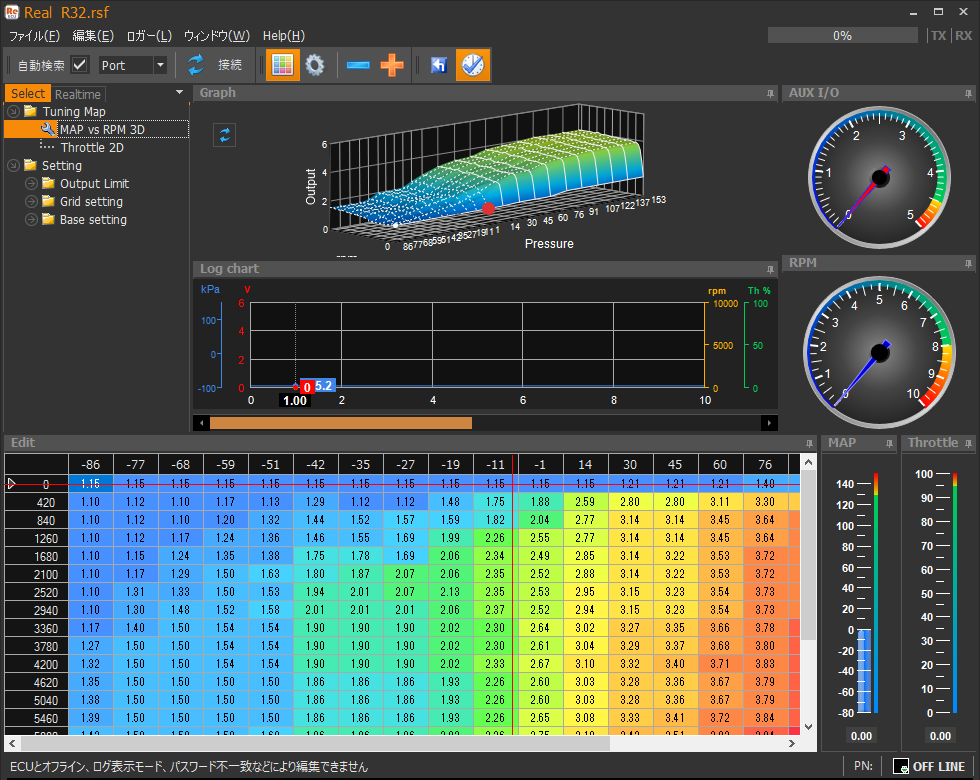This screenshot has height=780, width=980.
Task: Pin the Throttle meter panel
Action: pyautogui.click(x=968, y=444)
